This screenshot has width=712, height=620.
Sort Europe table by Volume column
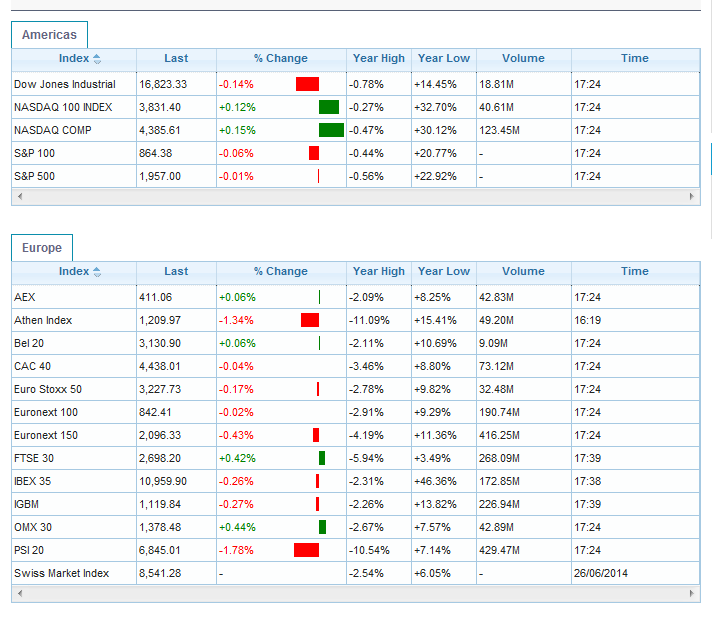coord(523,272)
